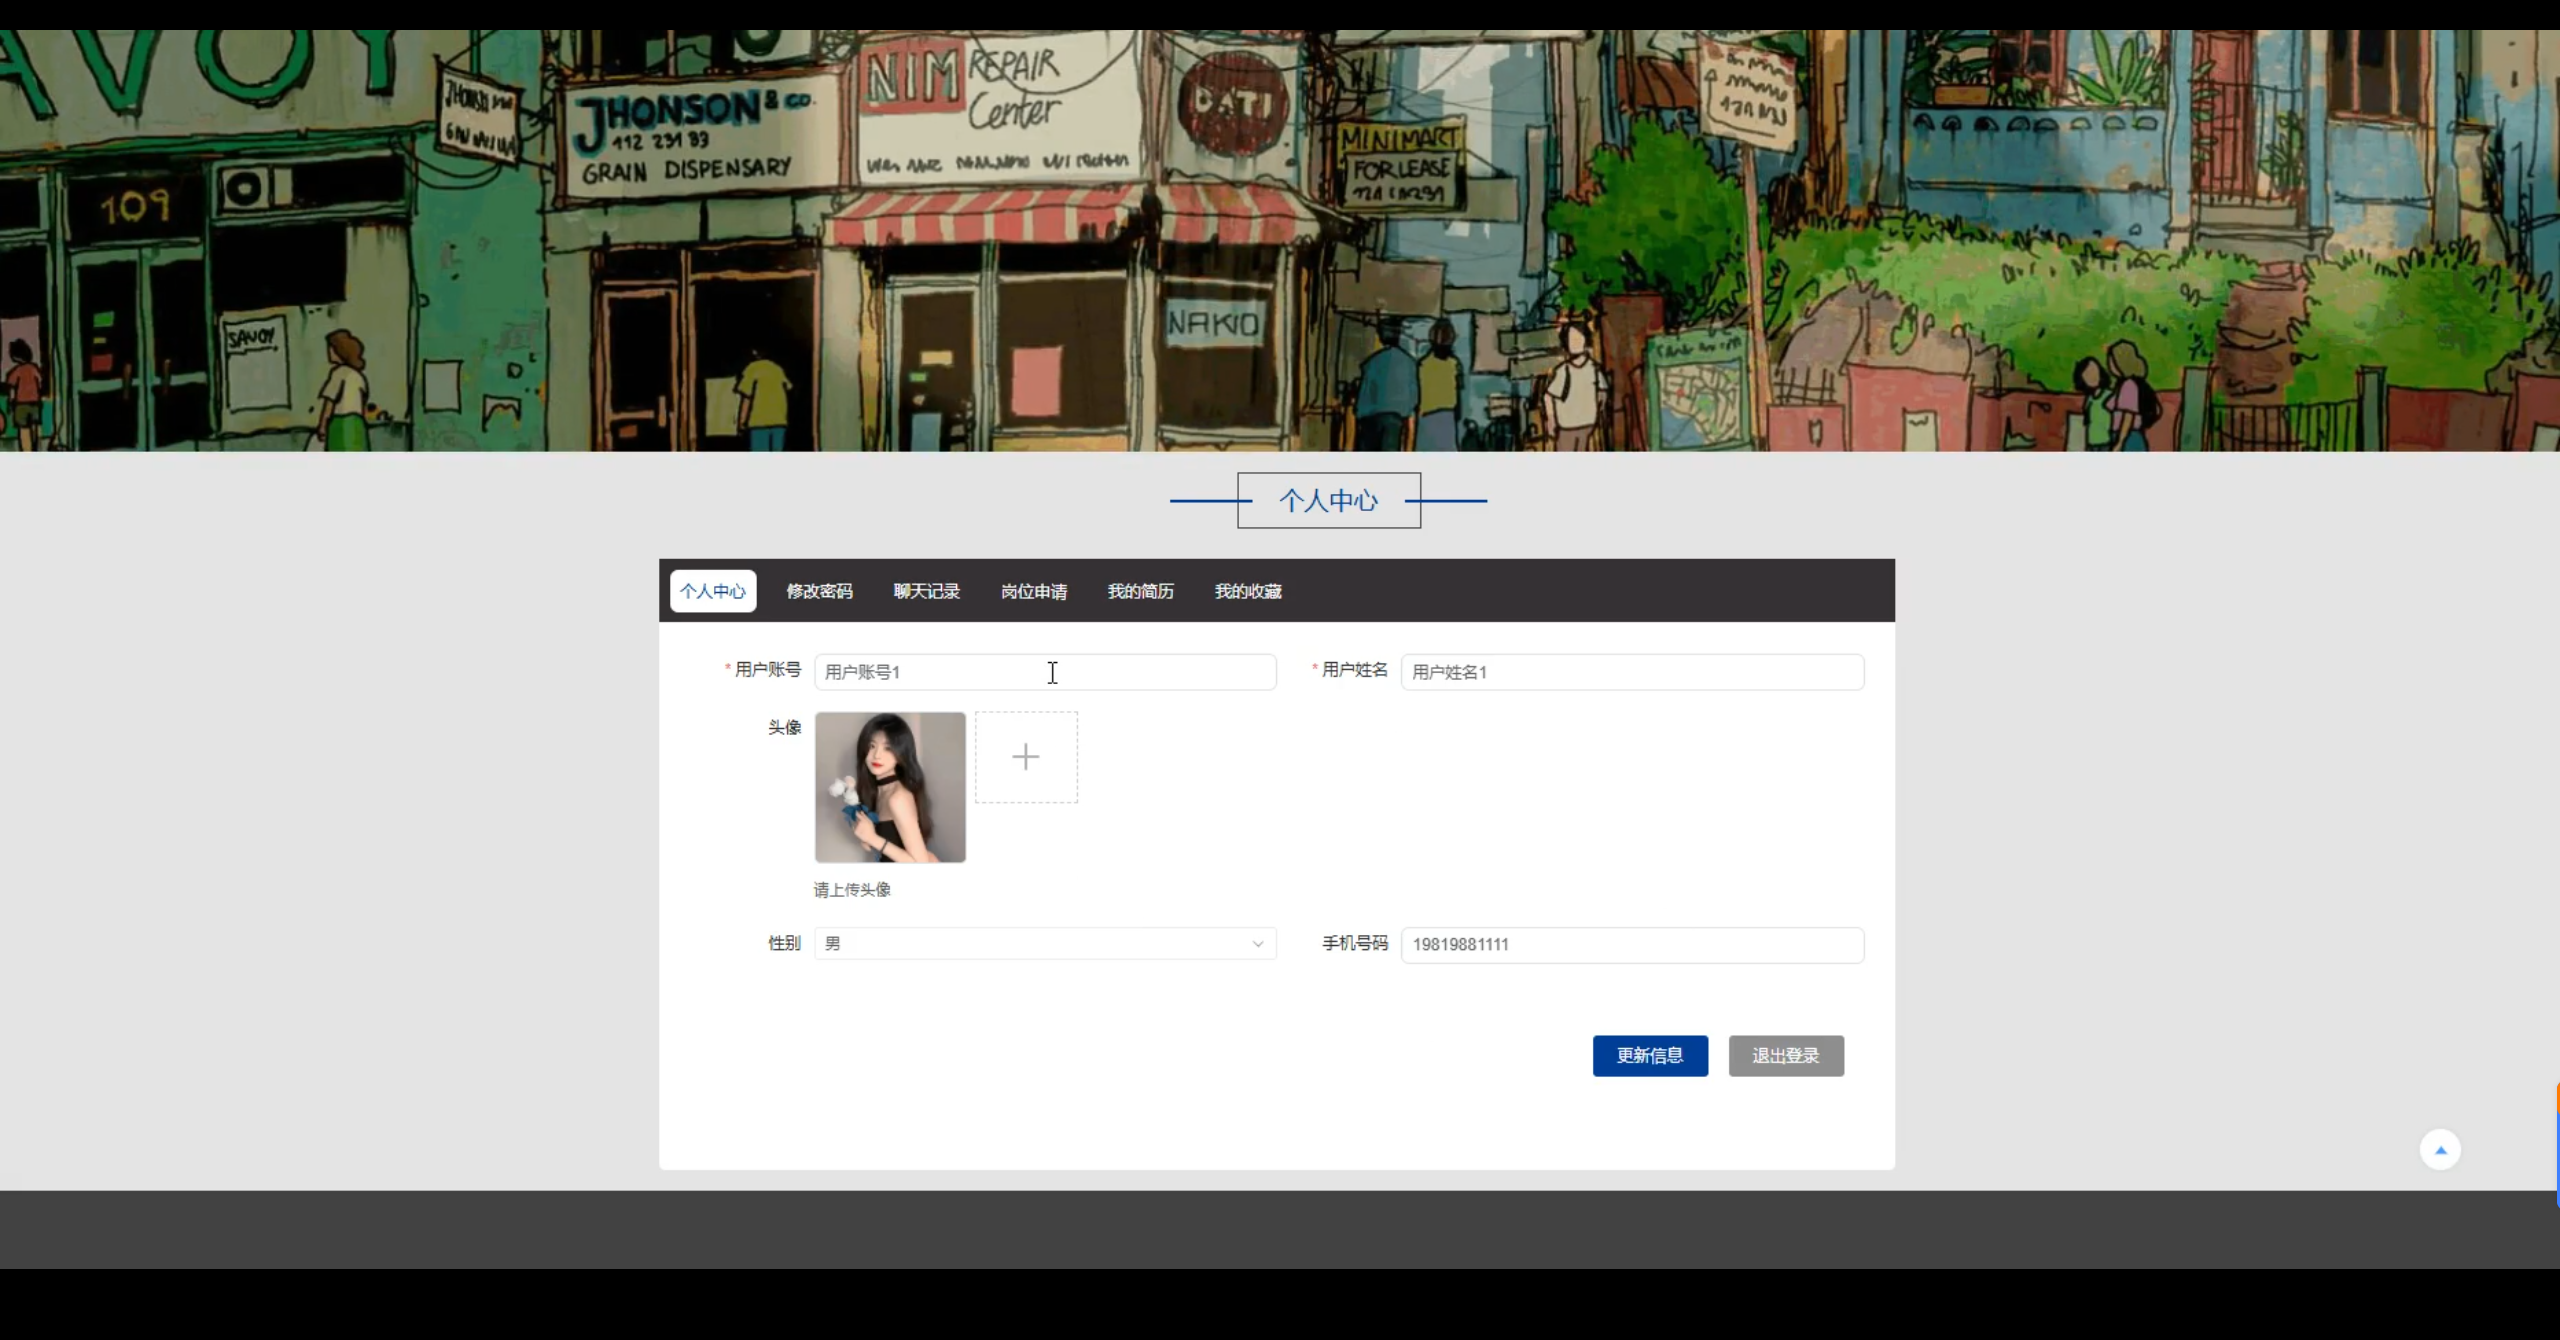
Task: Switch to the 修改密码 tab
Action: click(819, 591)
